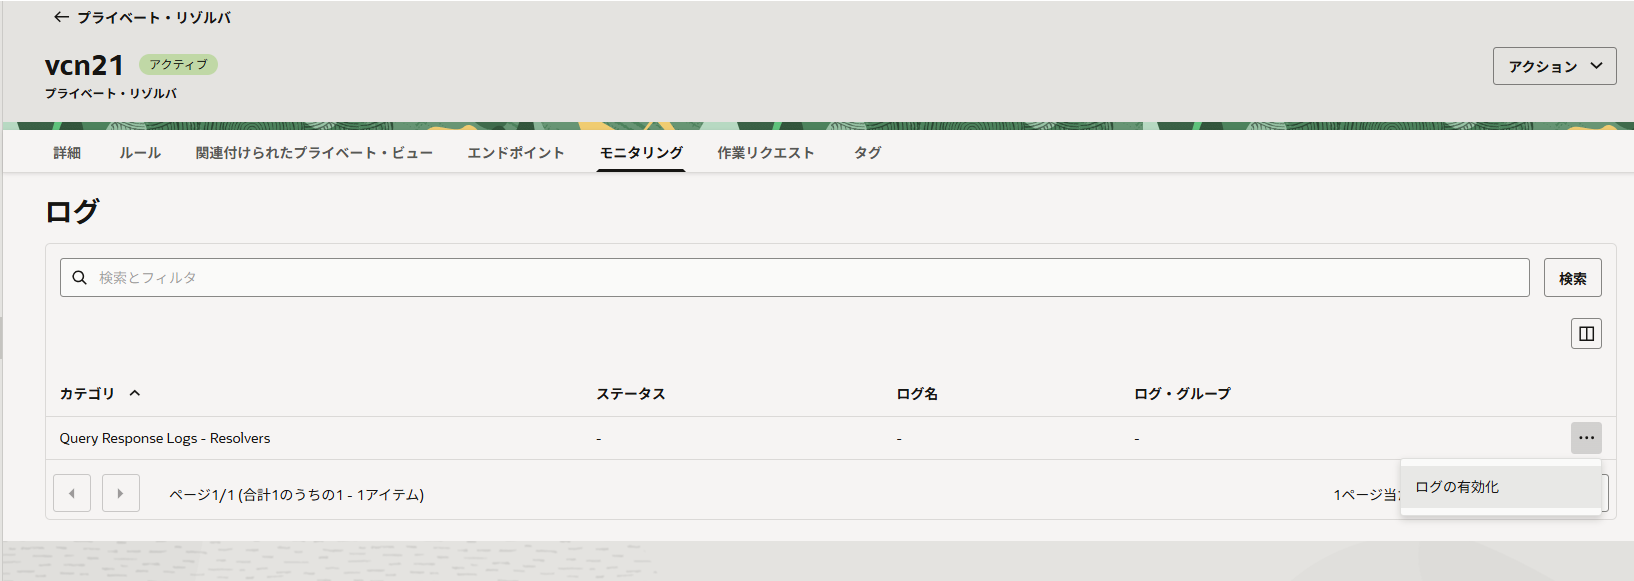This screenshot has height=581, width=1634.
Task: Select the モニタリング tab
Action: (641, 153)
